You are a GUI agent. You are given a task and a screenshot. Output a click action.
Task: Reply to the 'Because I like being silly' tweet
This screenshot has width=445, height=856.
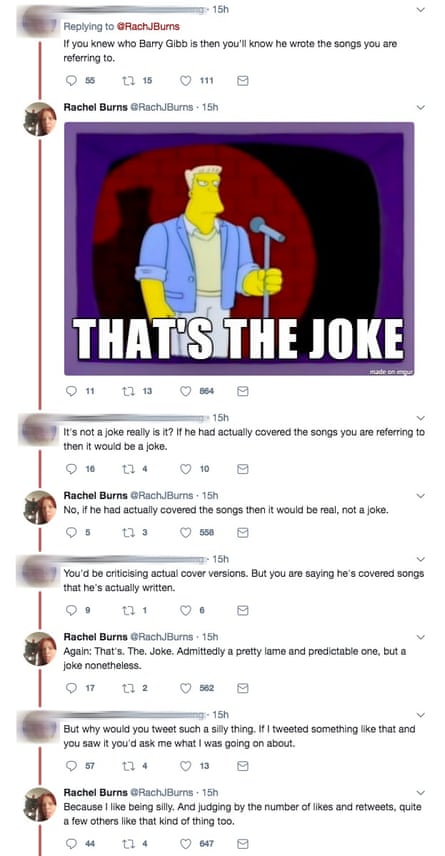[71, 843]
